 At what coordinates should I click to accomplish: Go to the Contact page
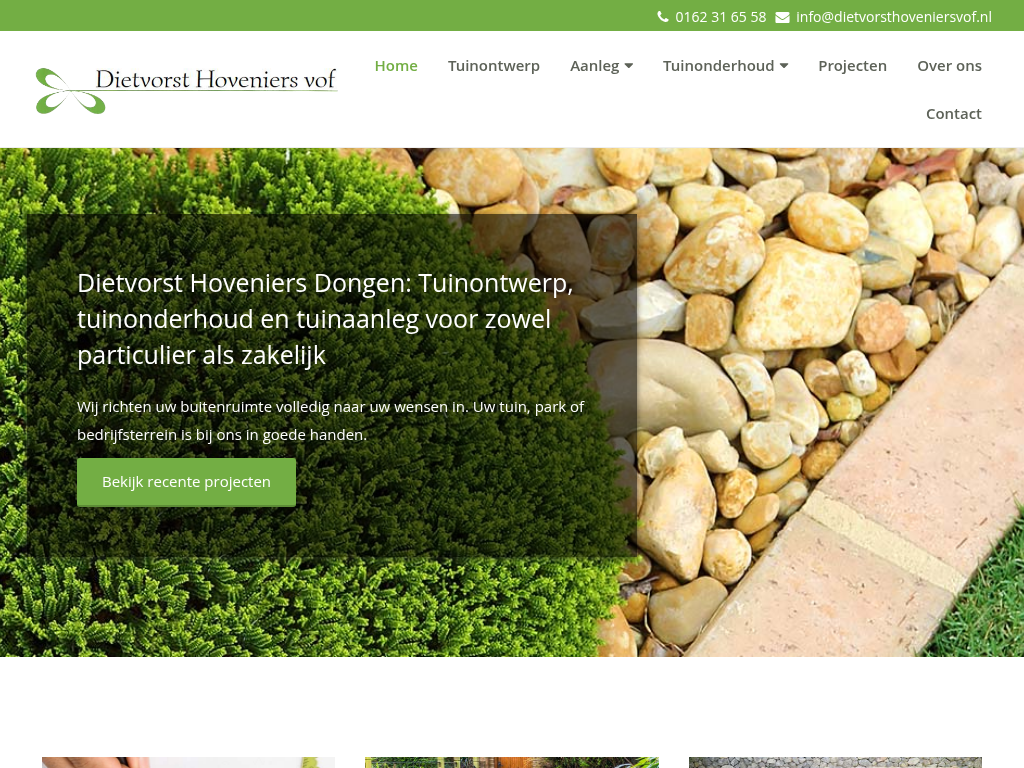(x=953, y=114)
